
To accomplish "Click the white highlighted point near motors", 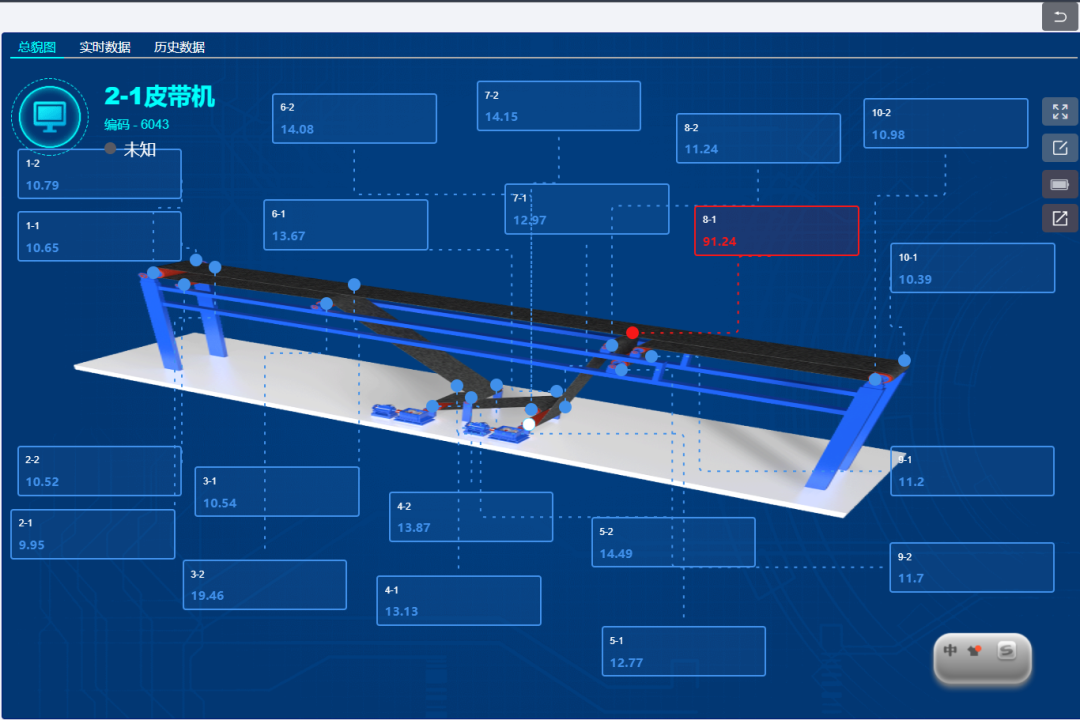I will click(x=528, y=424).
